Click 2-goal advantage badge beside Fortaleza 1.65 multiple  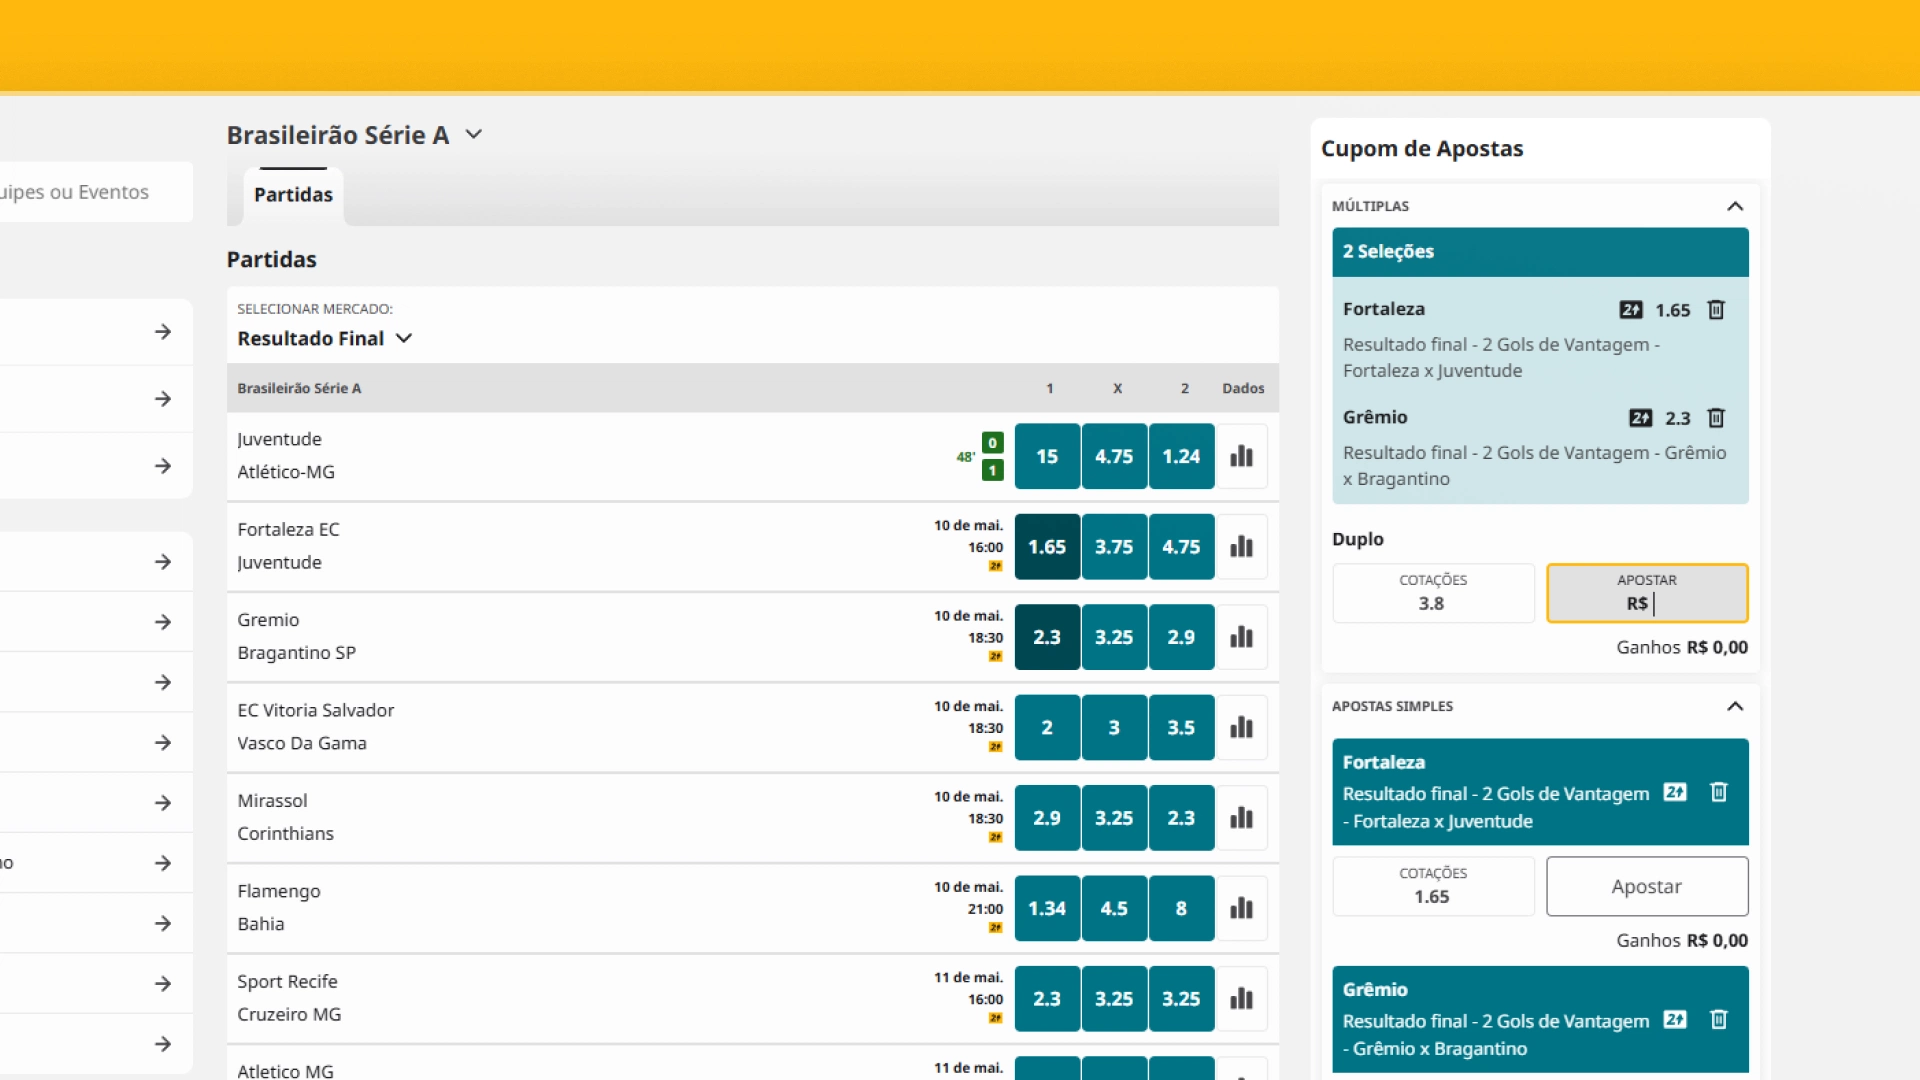tap(1631, 310)
